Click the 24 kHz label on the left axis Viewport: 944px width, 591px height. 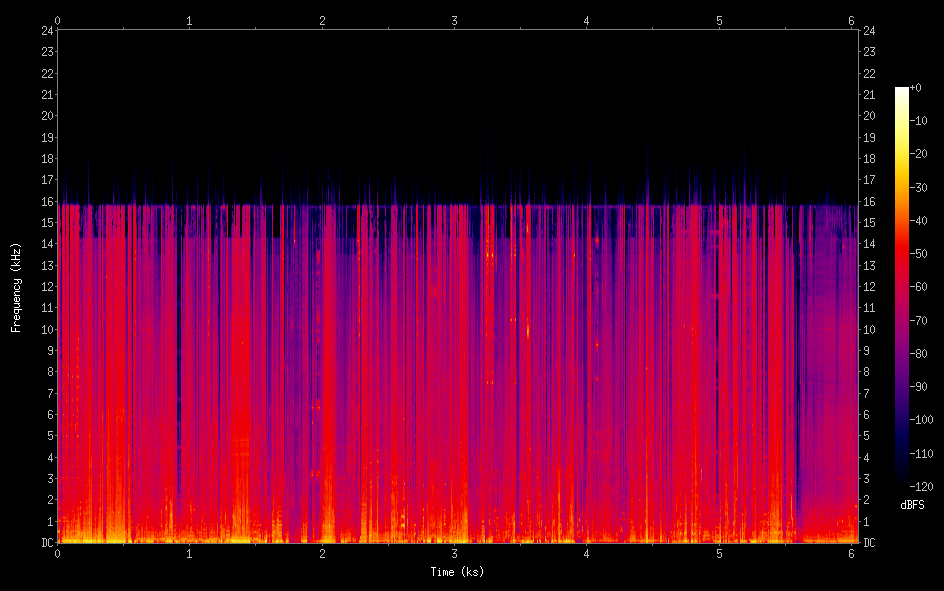click(46, 30)
